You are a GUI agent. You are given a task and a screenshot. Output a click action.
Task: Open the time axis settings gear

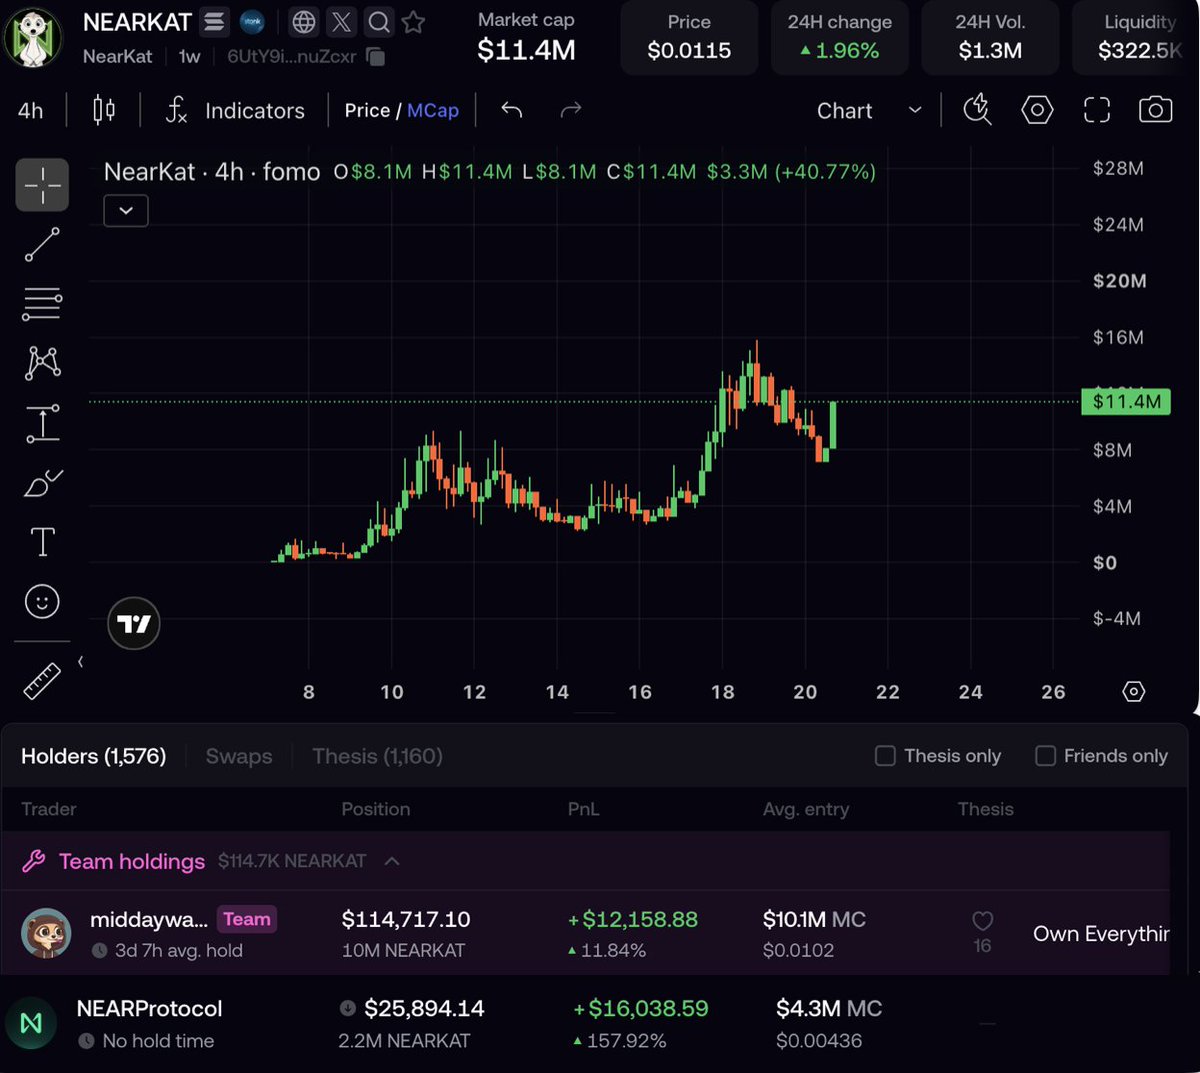pyautogui.click(x=1133, y=691)
